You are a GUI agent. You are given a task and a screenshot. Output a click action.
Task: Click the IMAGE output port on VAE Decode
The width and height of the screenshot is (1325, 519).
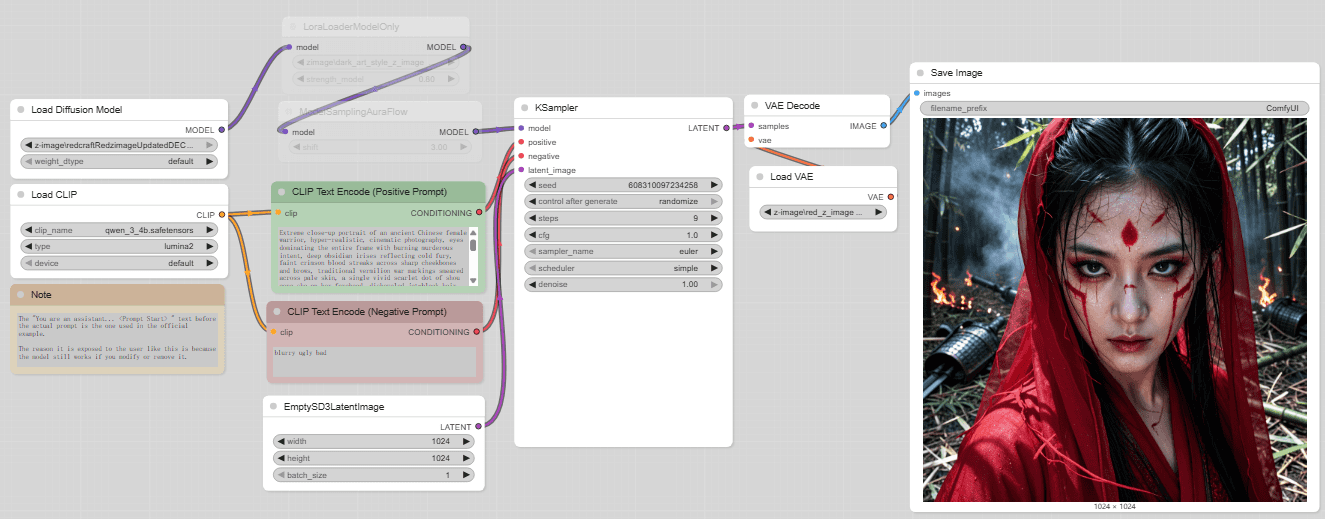(883, 126)
